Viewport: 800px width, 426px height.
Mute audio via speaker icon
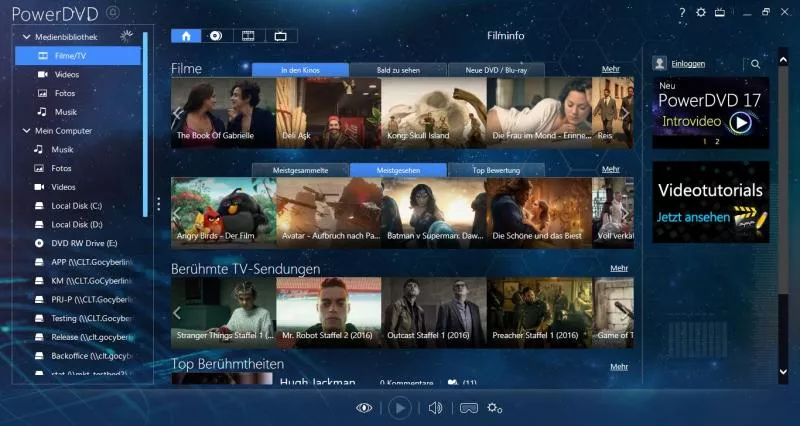click(x=435, y=408)
